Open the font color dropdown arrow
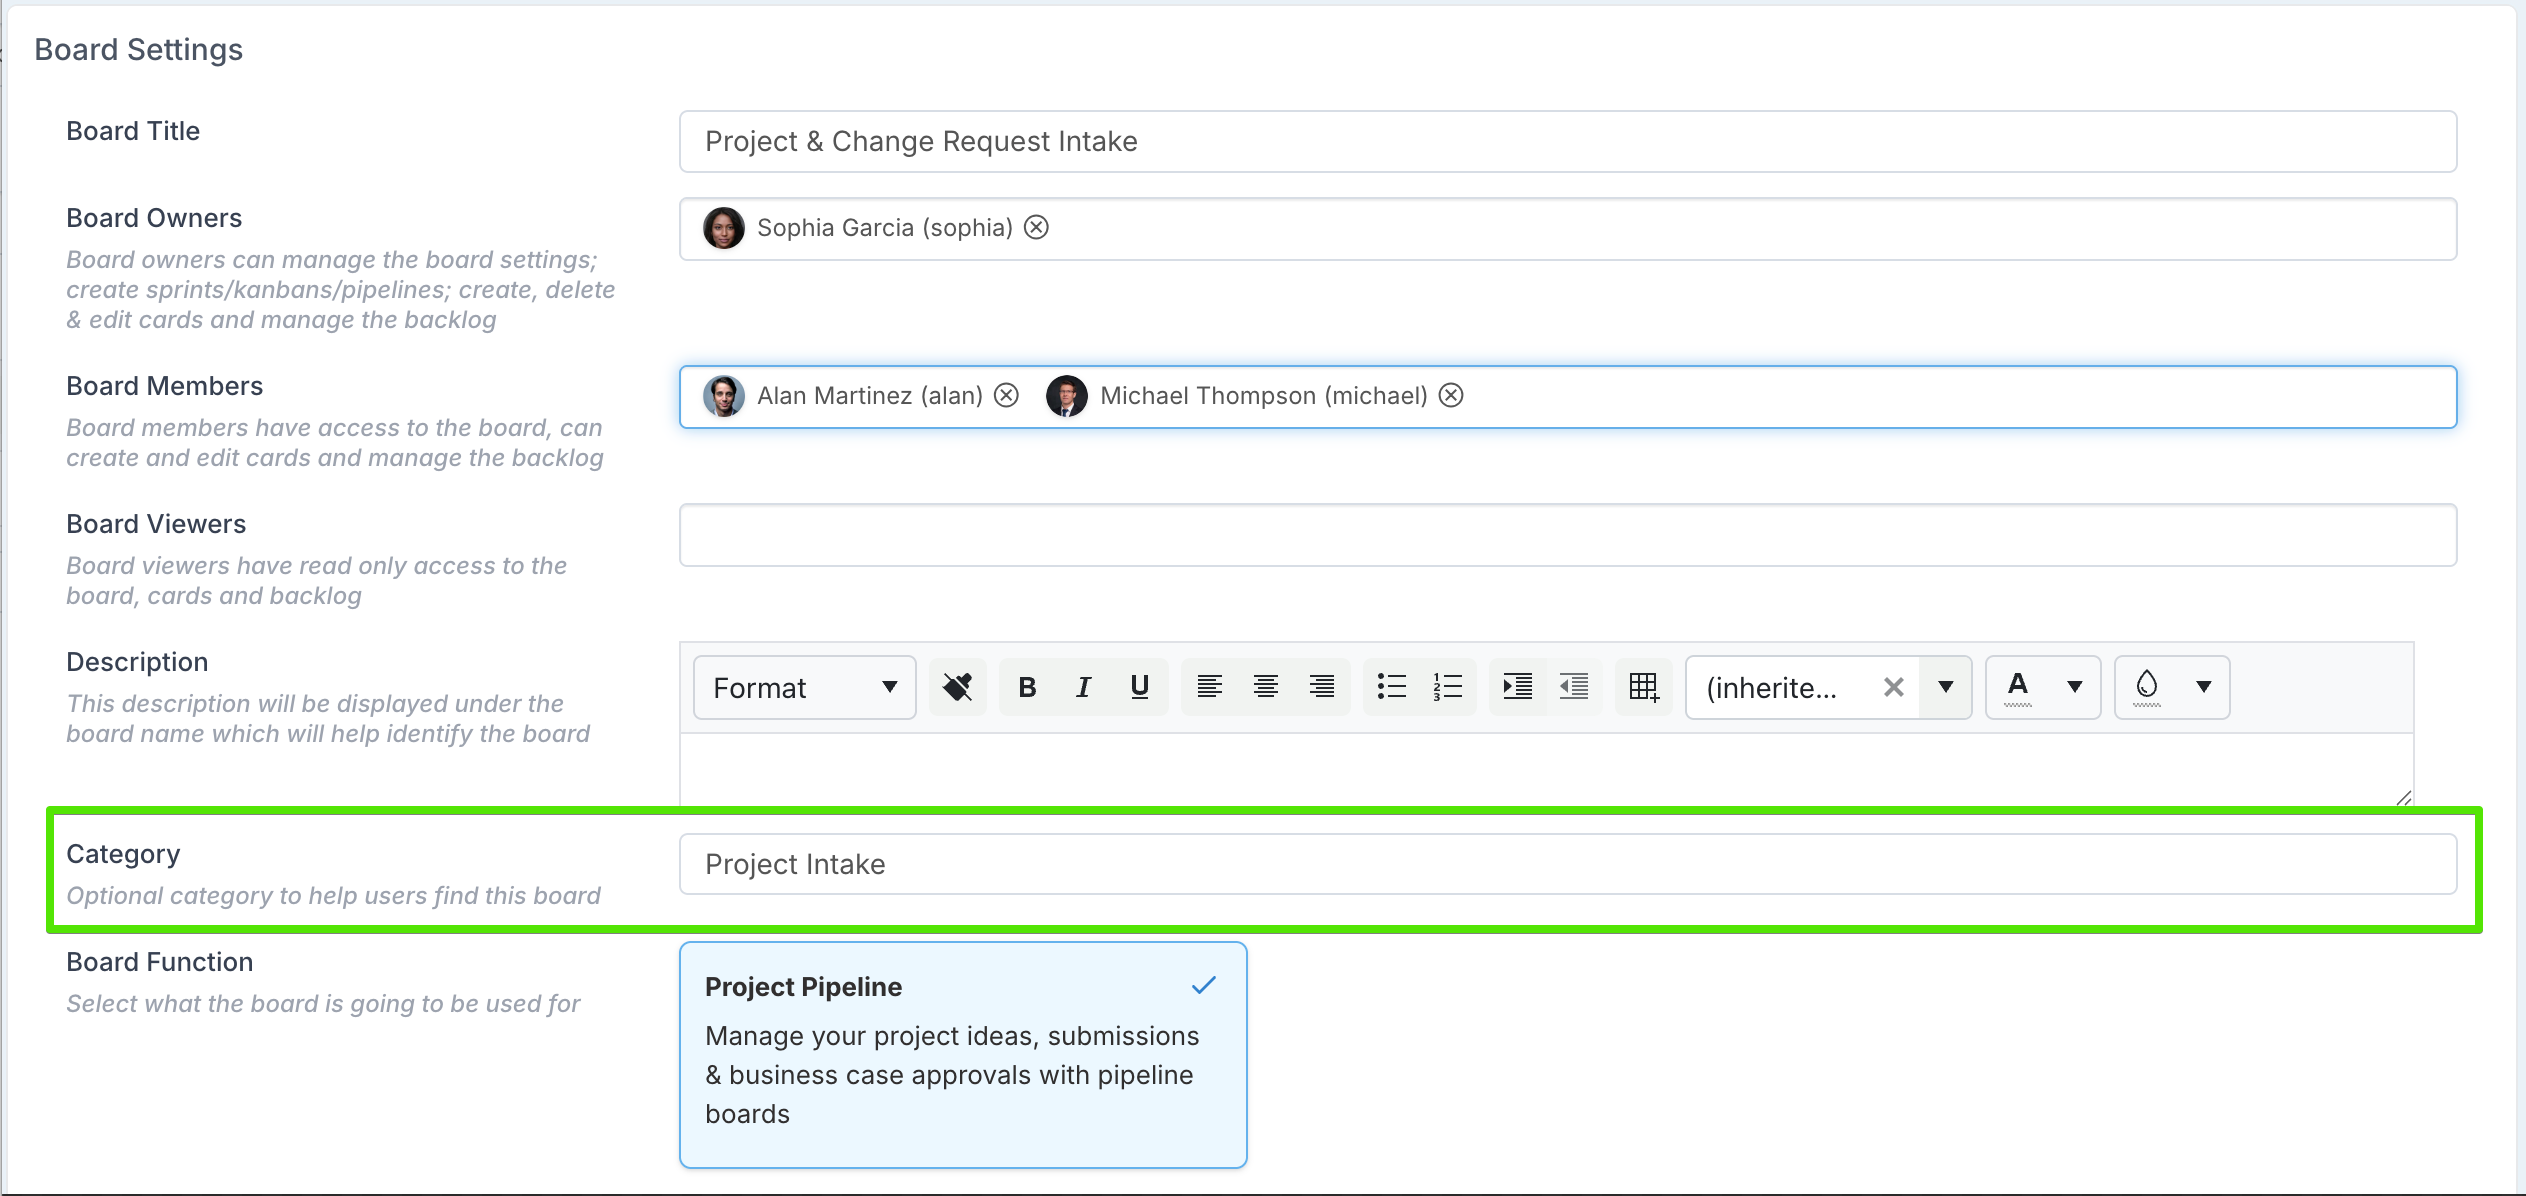Image resolution: width=2526 pixels, height=1196 pixels. (2074, 687)
